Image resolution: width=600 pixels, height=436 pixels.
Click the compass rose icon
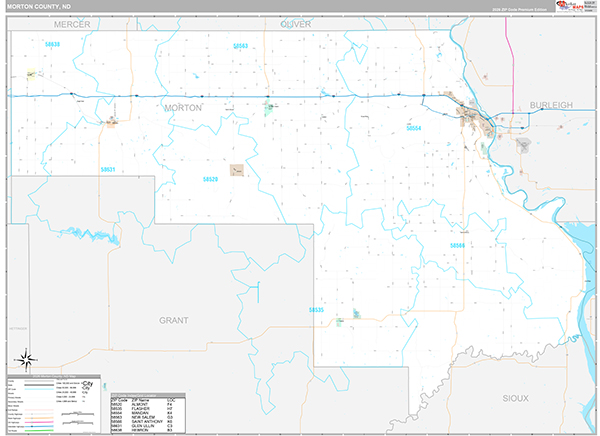[x=25, y=360]
